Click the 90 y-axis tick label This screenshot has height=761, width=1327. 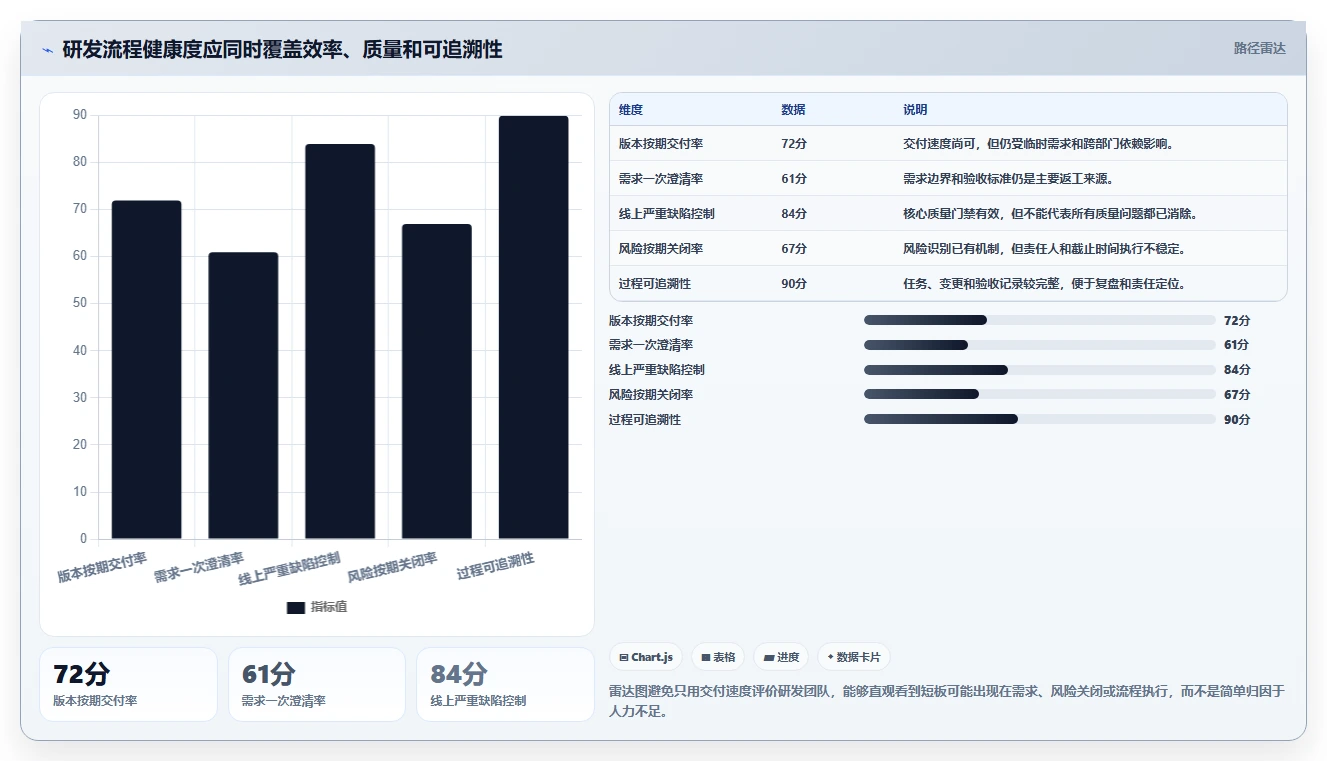click(80, 115)
